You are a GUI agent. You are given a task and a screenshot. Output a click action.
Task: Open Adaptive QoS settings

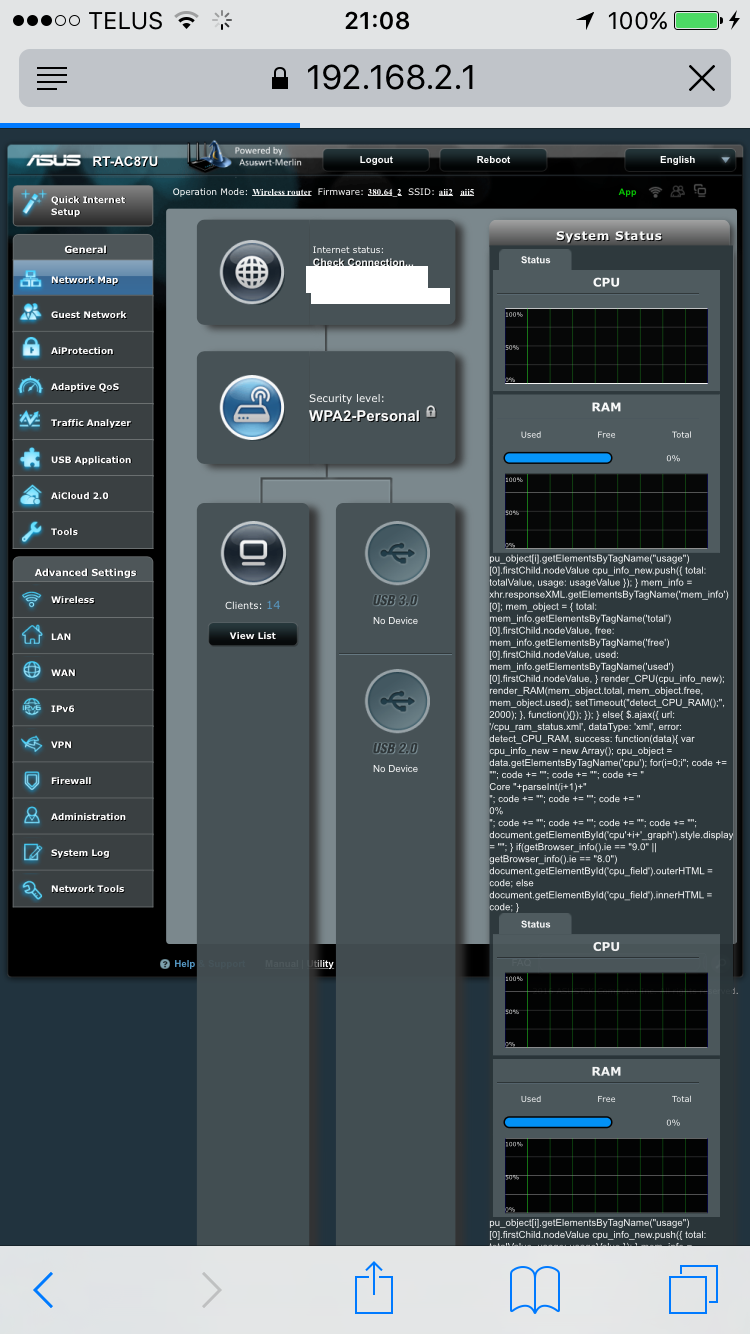tap(82, 387)
